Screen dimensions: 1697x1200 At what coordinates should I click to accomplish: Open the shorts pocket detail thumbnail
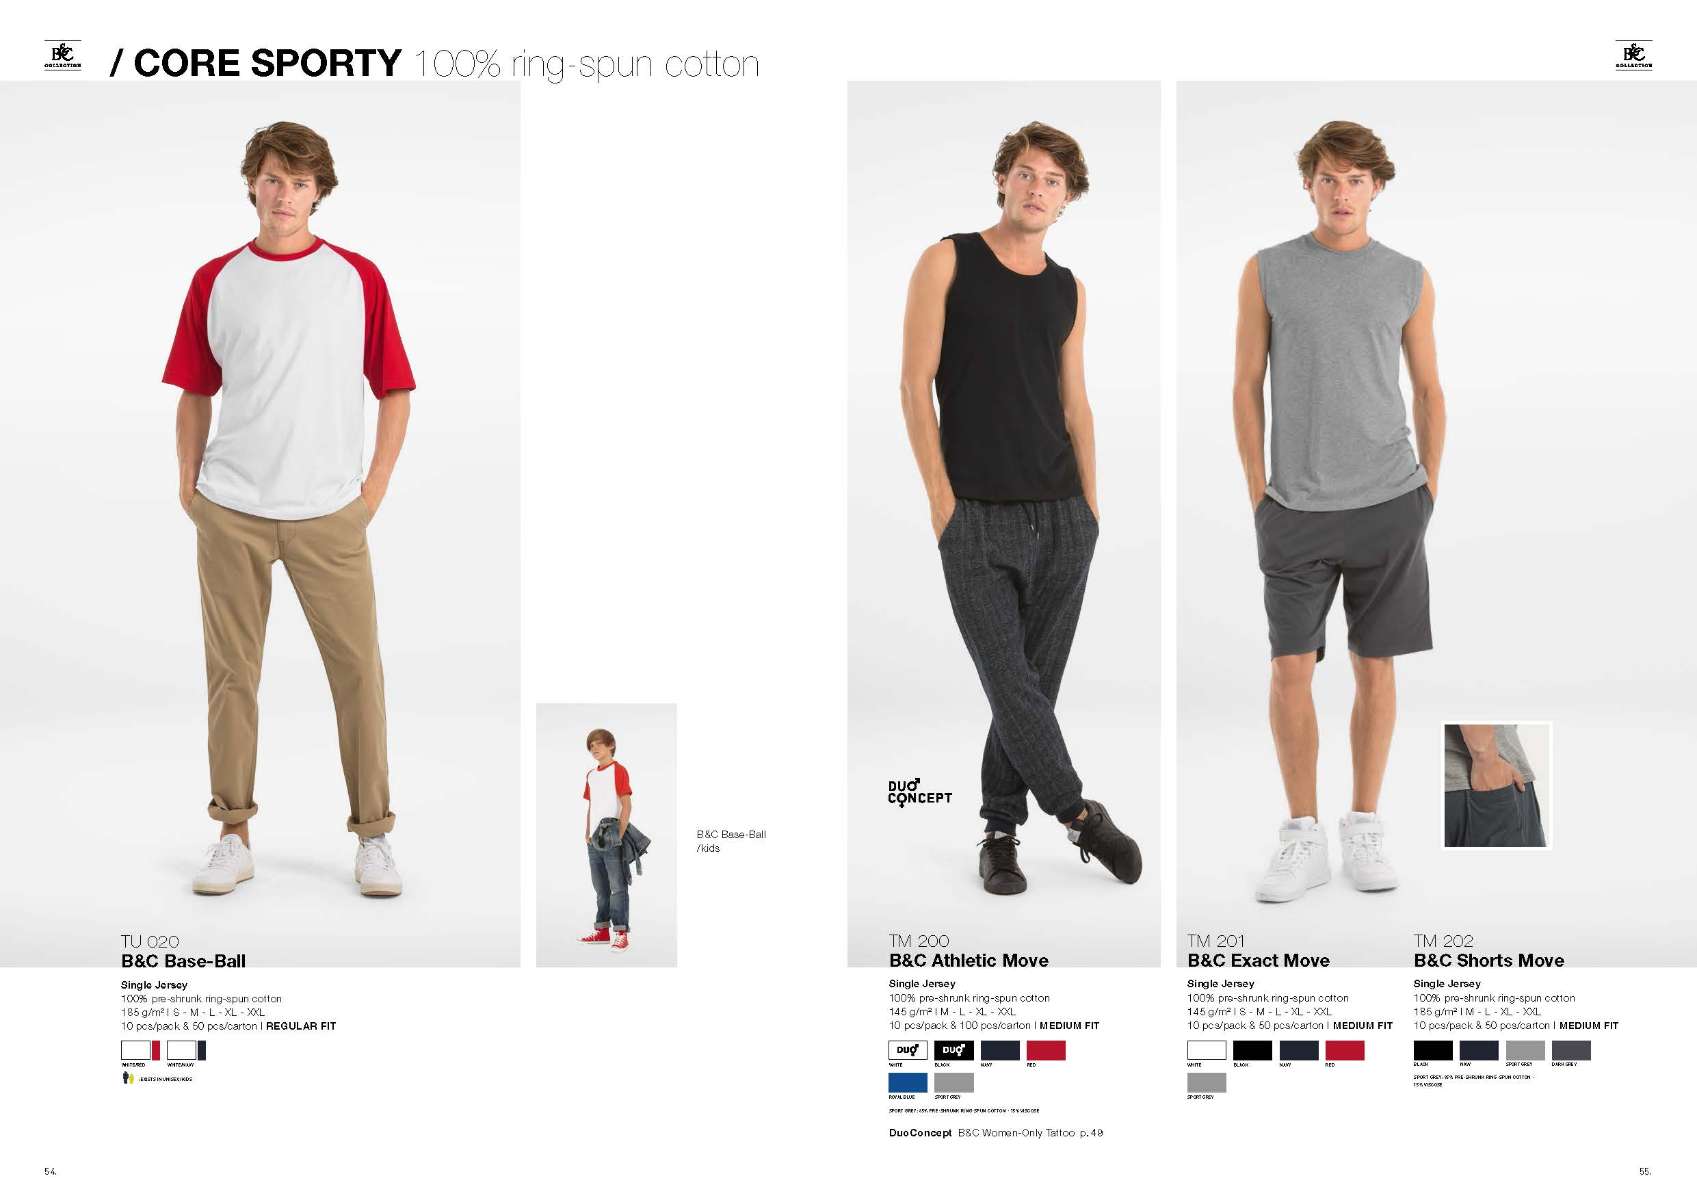click(x=1496, y=785)
